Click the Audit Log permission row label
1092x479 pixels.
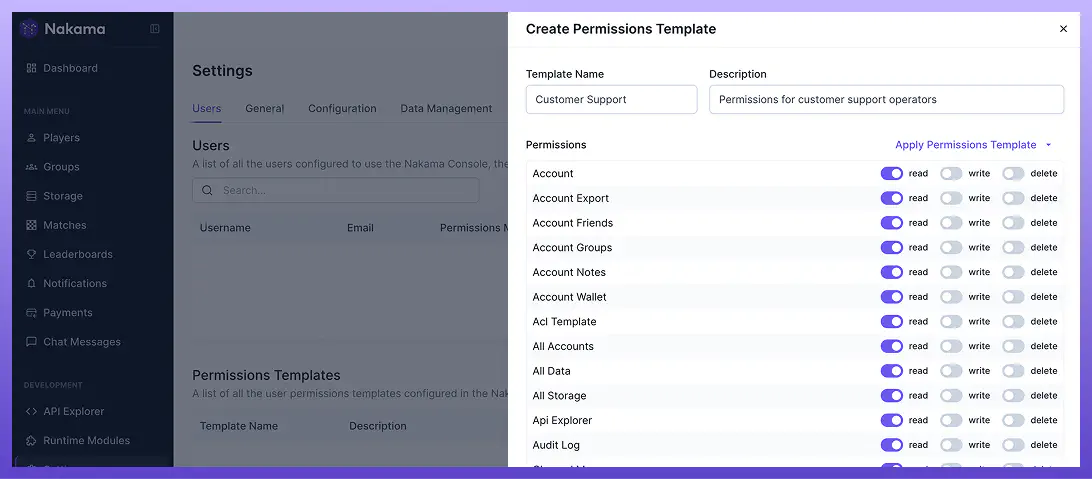(556, 445)
